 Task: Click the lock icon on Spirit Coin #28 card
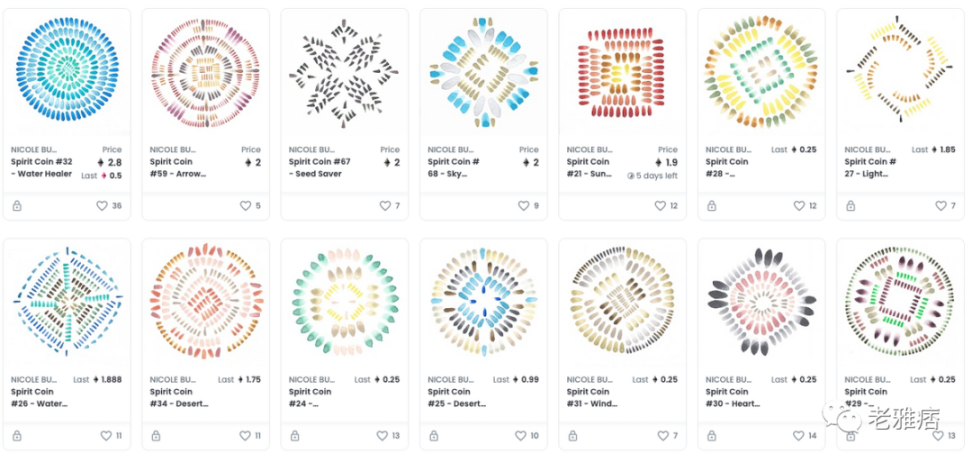(x=712, y=206)
